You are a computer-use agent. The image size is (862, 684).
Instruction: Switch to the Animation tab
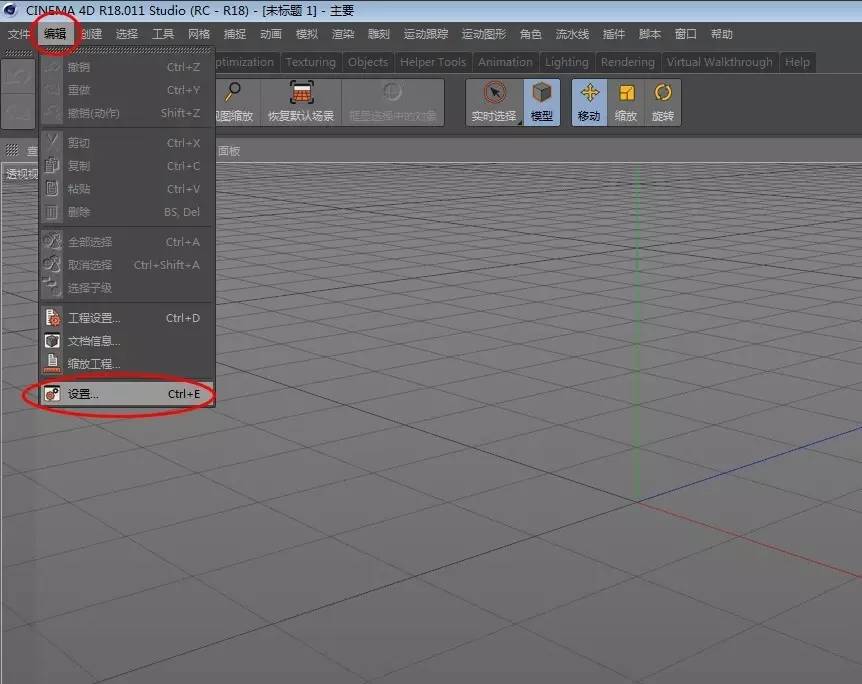pyautogui.click(x=505, y=62)
